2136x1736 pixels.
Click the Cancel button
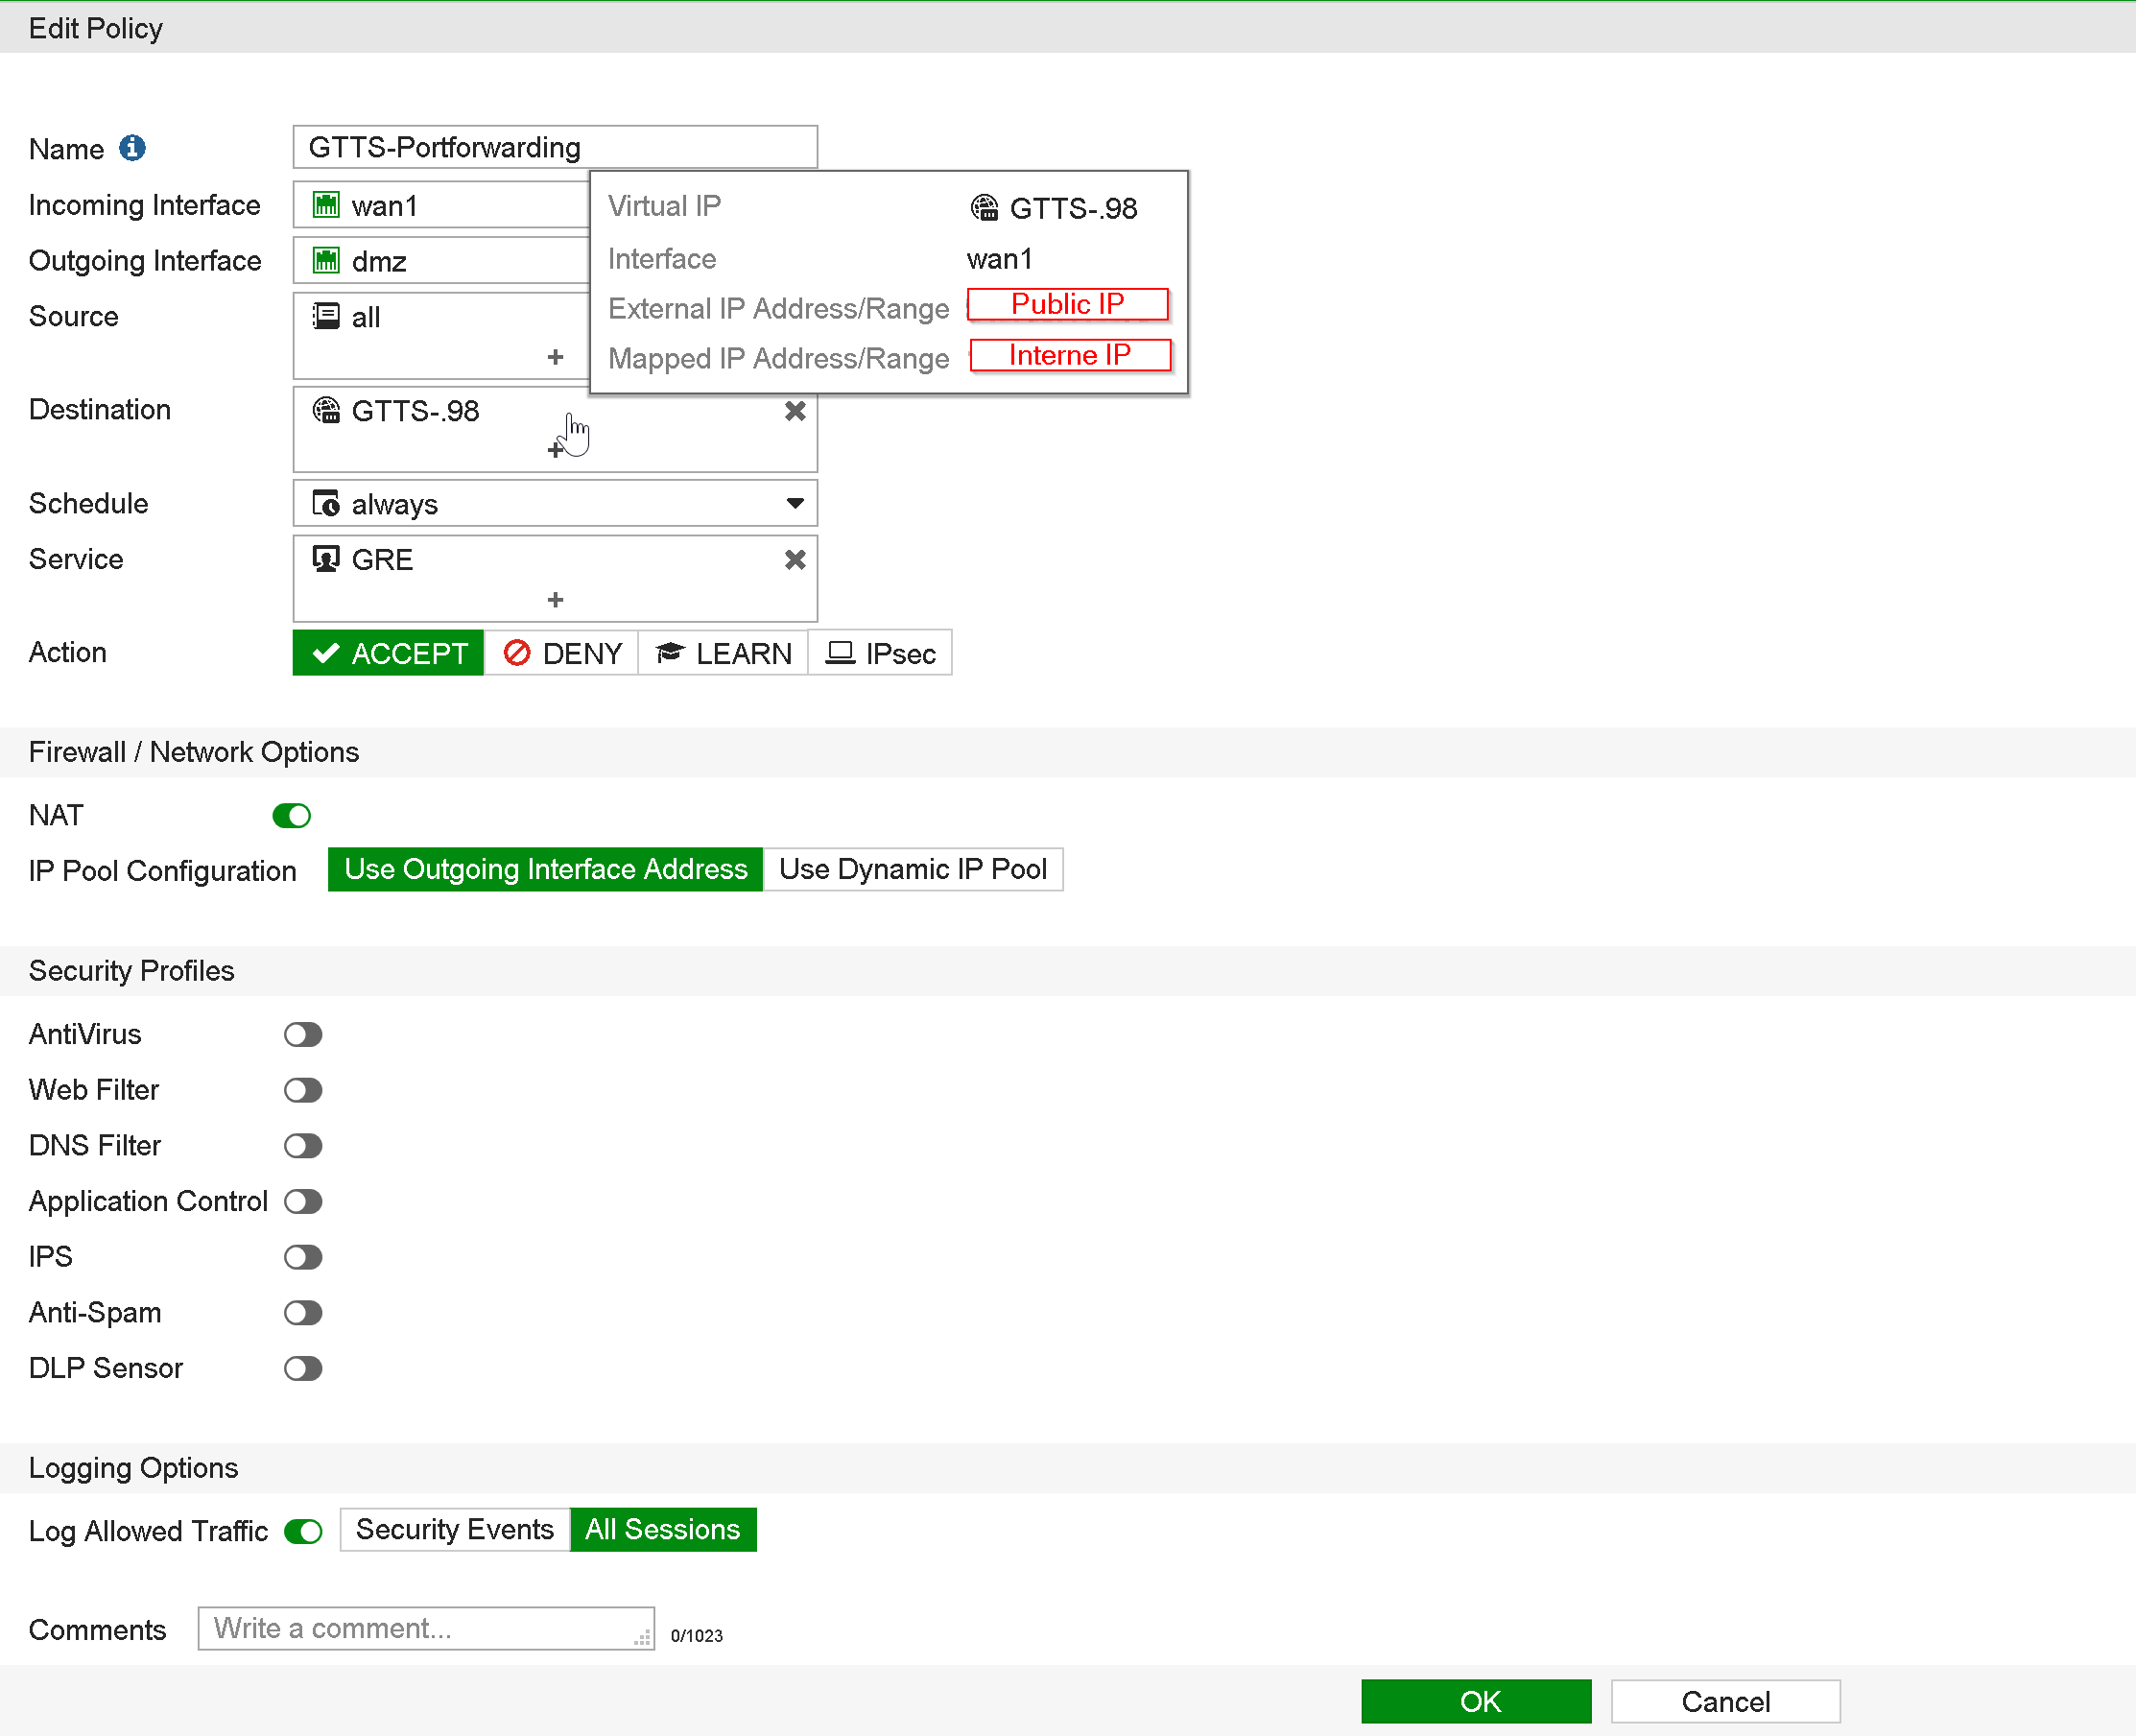click(1725, 1701)
